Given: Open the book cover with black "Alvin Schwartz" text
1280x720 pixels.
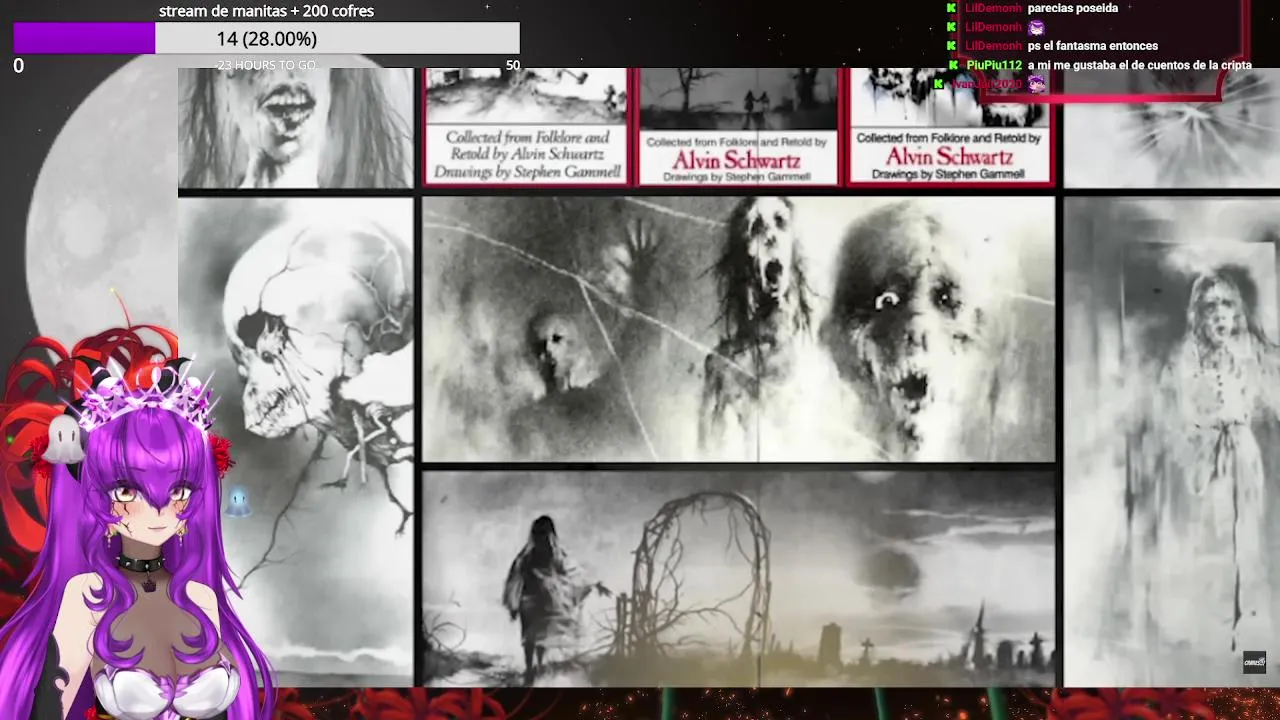Looking at the screenshot, I should tap(526, 127).
